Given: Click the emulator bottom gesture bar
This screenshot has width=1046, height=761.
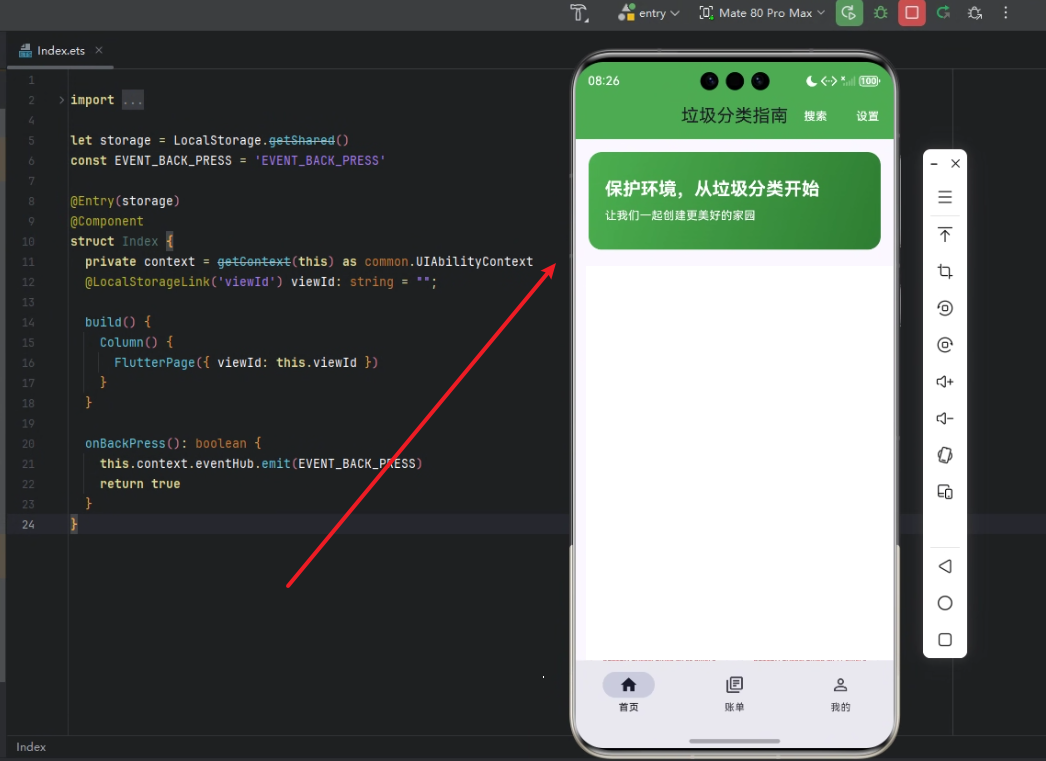Looking at the screenshot, I should tap(734, 741).
